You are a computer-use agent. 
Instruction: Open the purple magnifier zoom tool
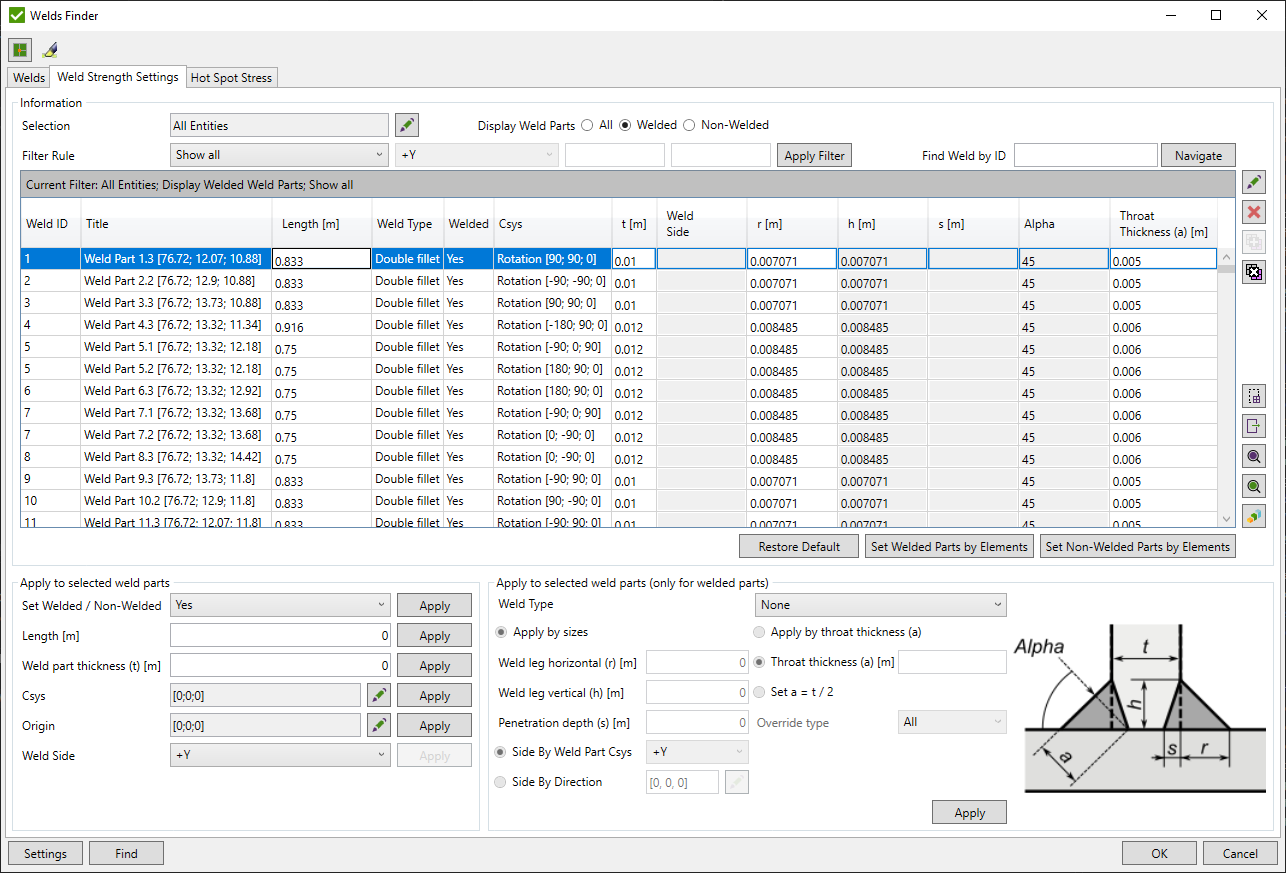1254,456
